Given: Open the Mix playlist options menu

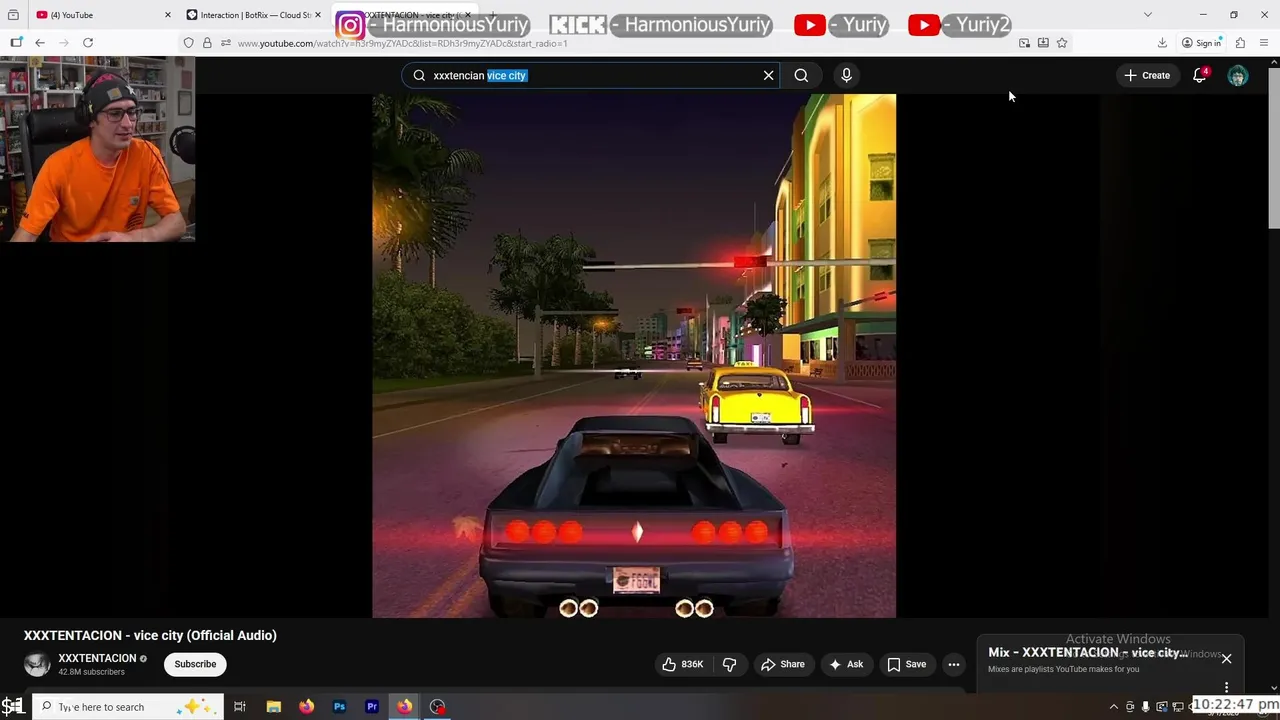Looking at the screenshot, I should coord(1226,687).
